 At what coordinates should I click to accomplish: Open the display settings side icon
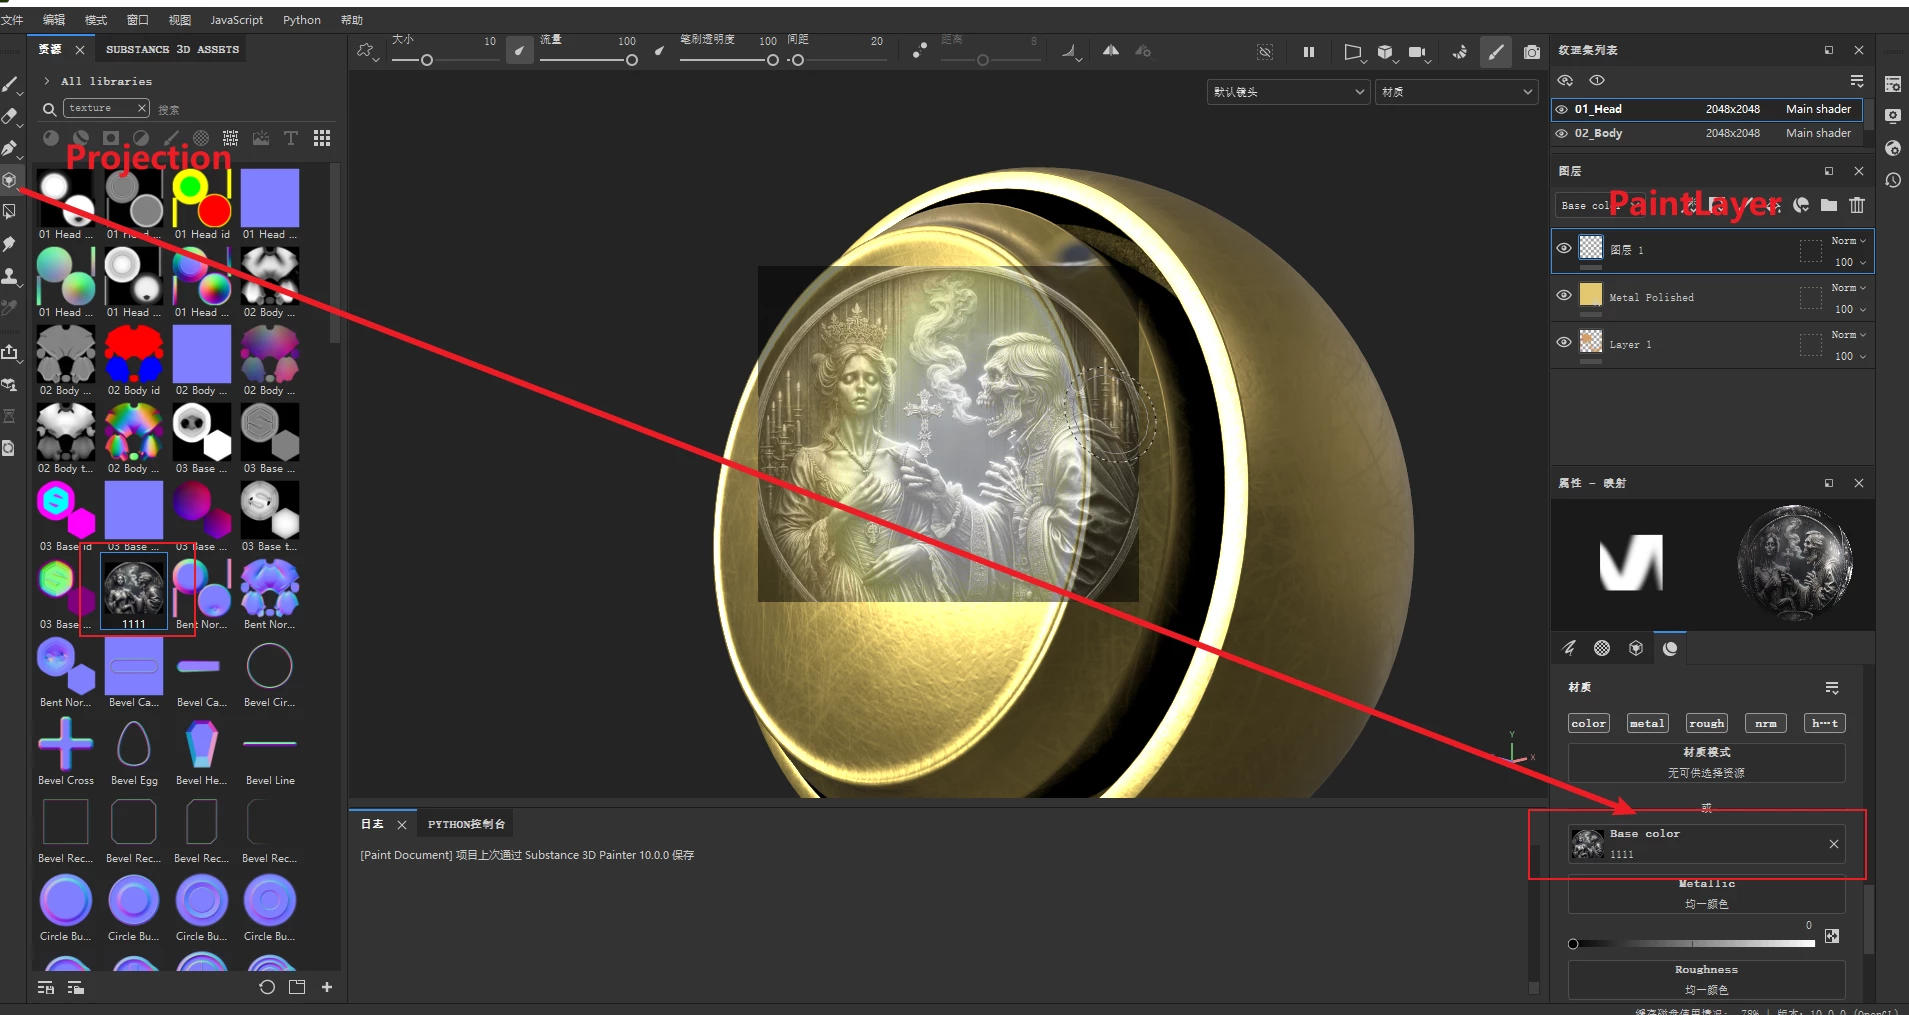pyautogui.click(x=1893, y=116)
